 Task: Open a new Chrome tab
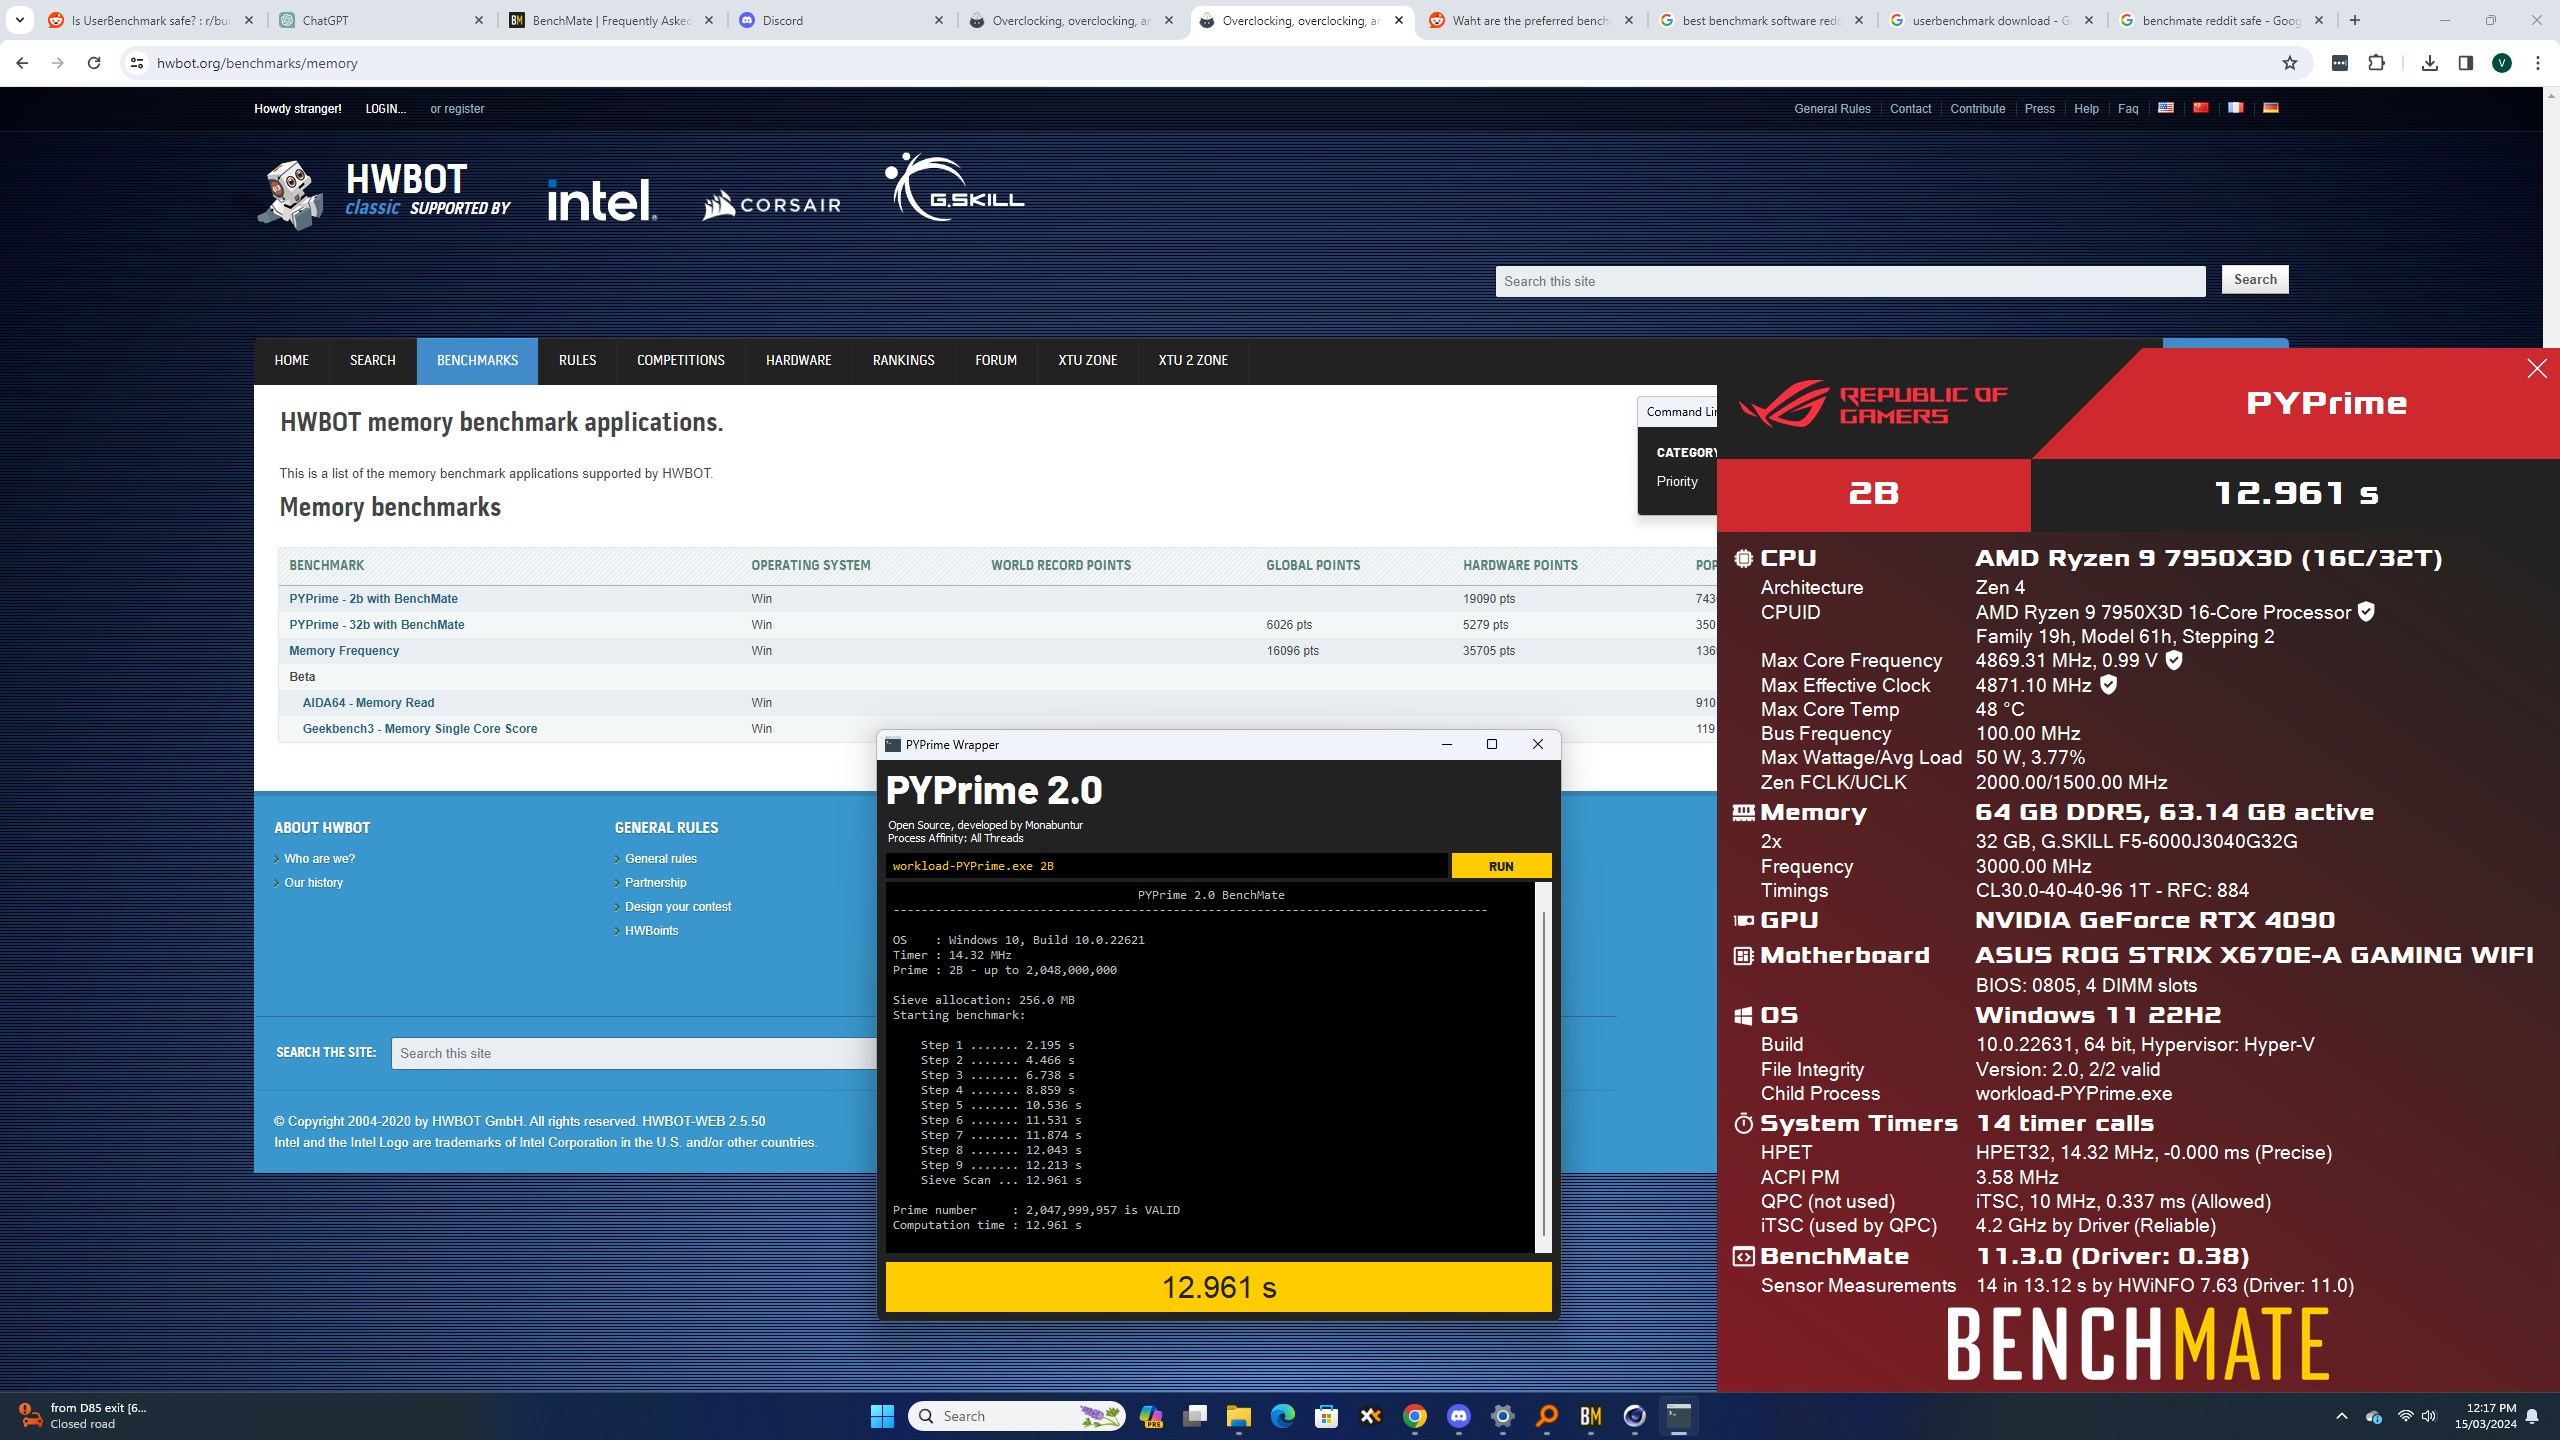click(2355, 20)
